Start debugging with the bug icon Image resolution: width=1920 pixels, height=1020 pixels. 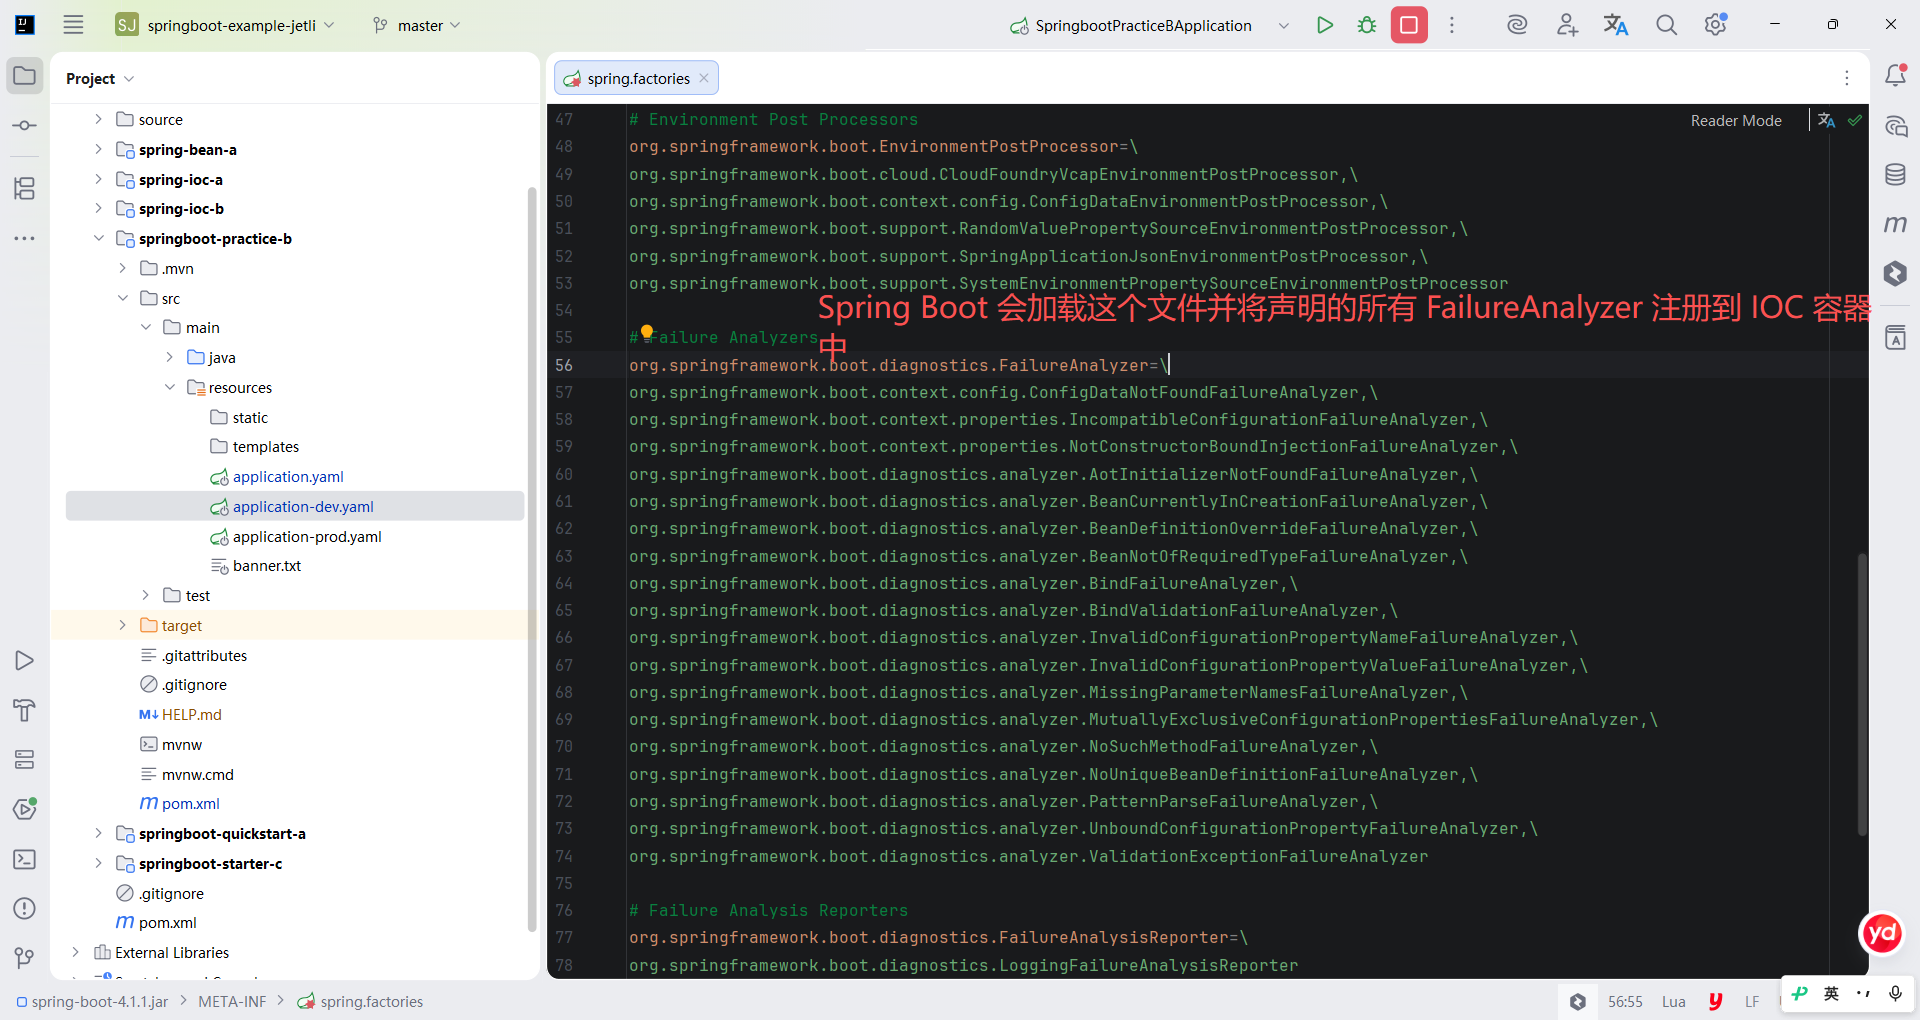click(x=1367, y=25)
